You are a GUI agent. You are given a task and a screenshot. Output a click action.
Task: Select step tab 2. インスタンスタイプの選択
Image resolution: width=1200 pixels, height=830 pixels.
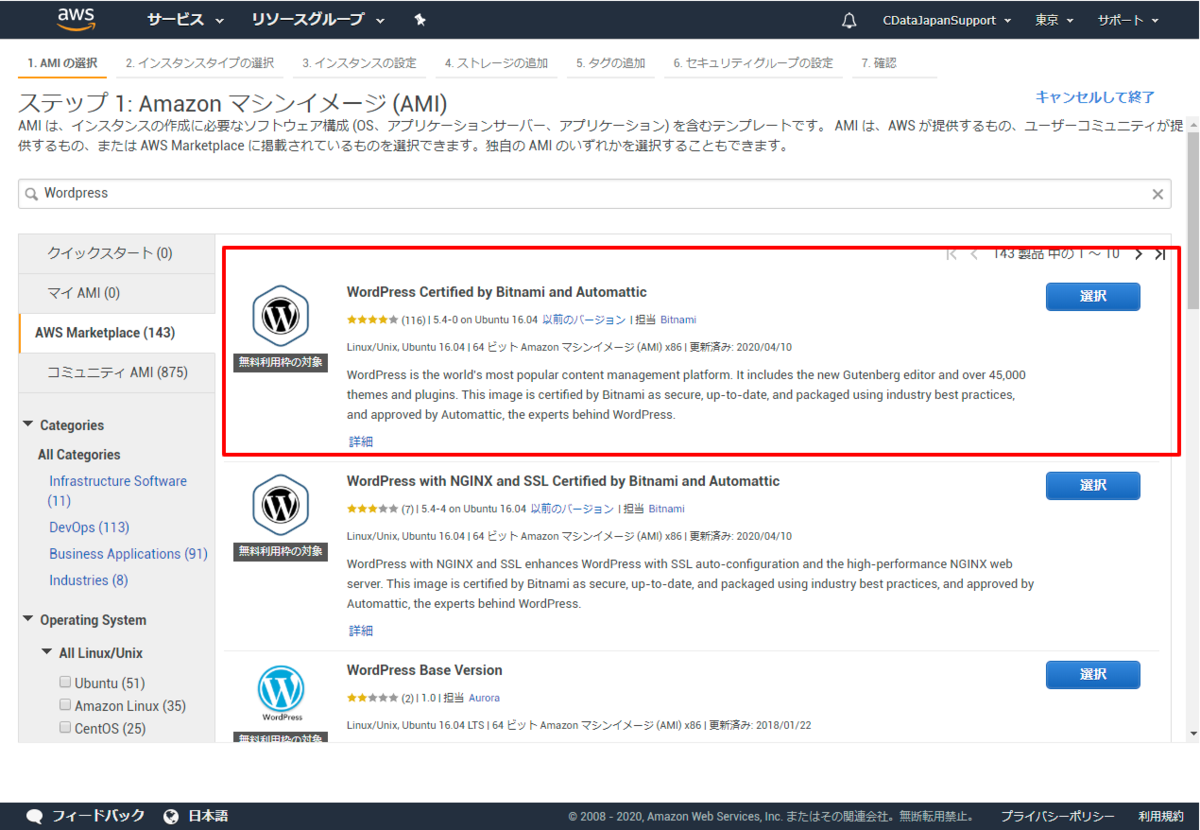(x=200, y=63)
